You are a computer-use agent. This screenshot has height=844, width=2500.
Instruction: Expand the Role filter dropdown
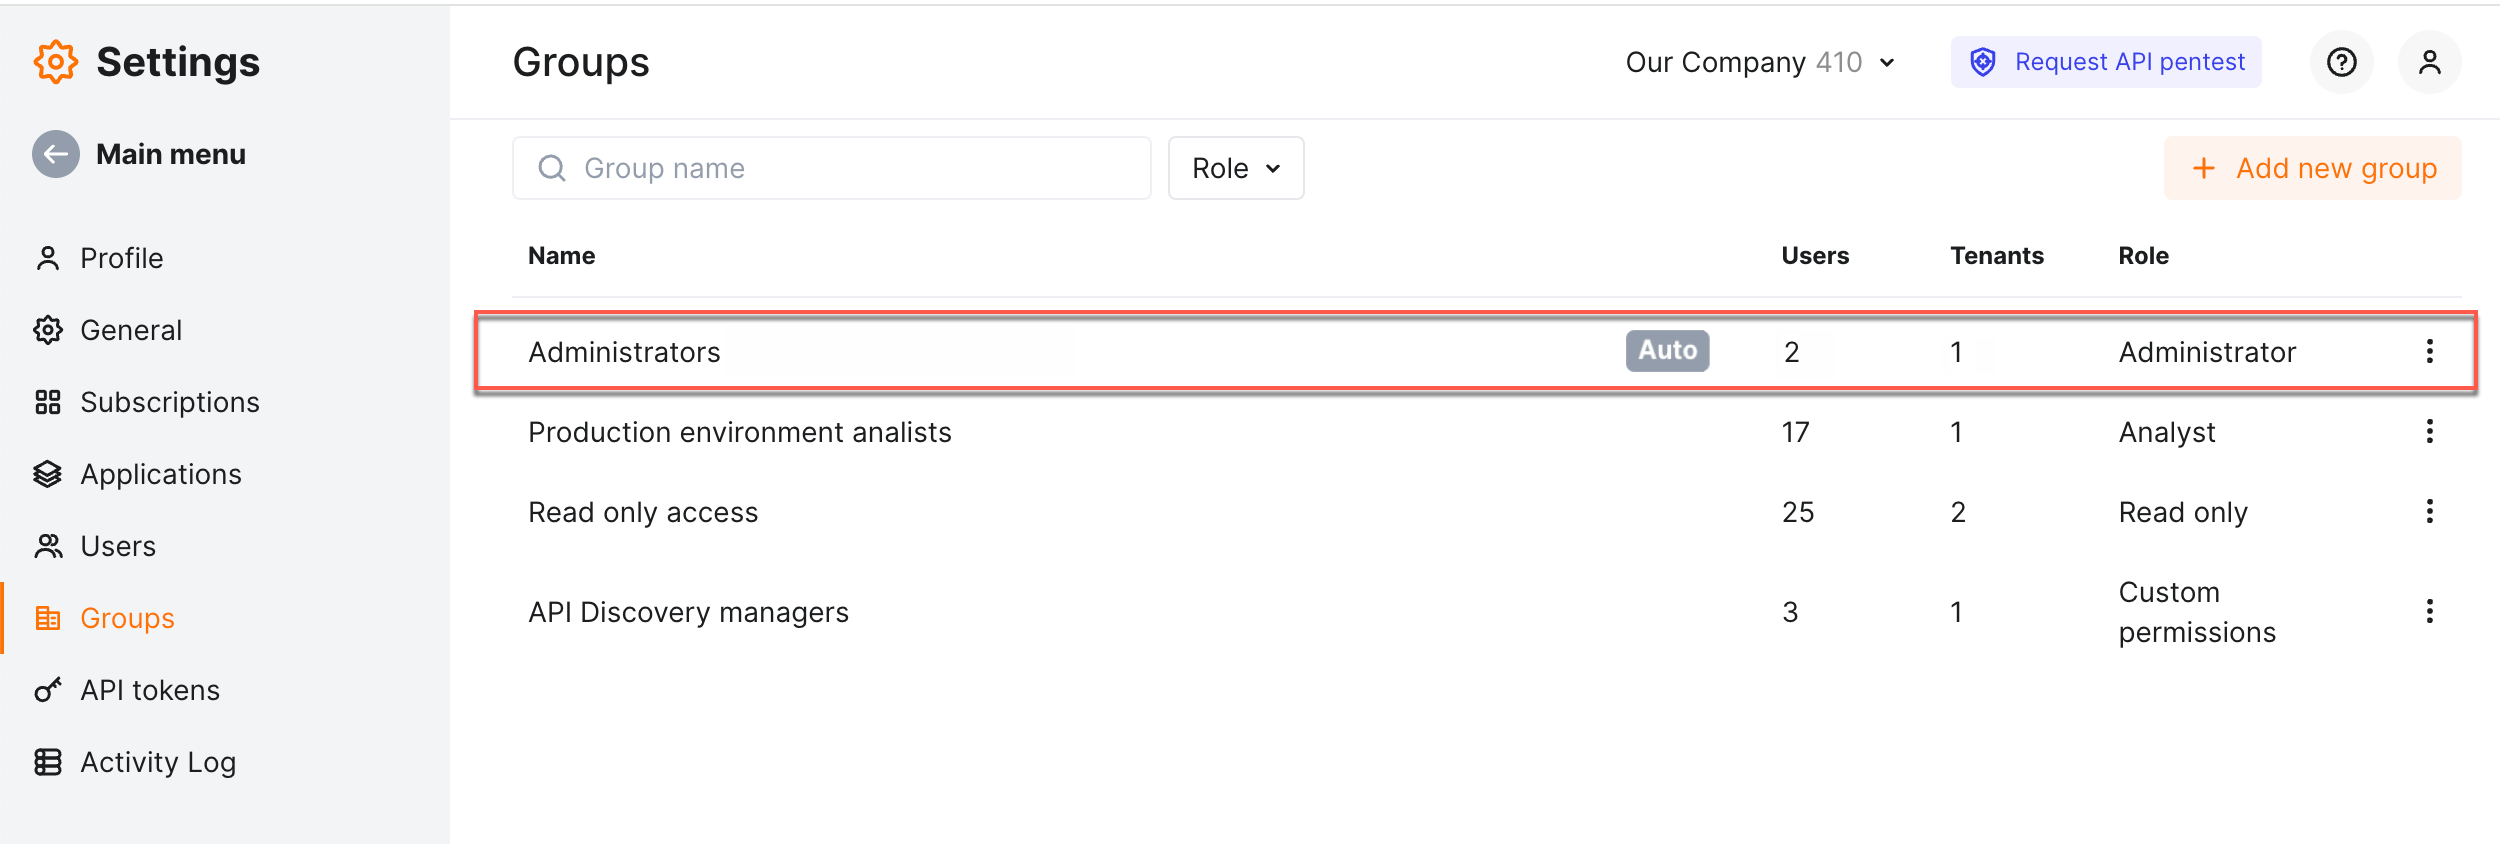(x=1236, y=168)
